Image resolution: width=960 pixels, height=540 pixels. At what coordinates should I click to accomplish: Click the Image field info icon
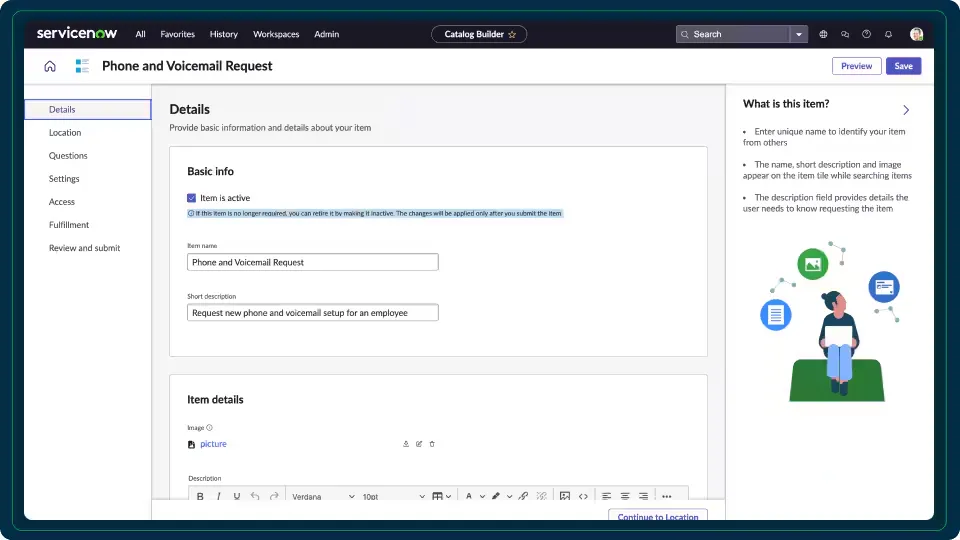[x=209, y=427]
